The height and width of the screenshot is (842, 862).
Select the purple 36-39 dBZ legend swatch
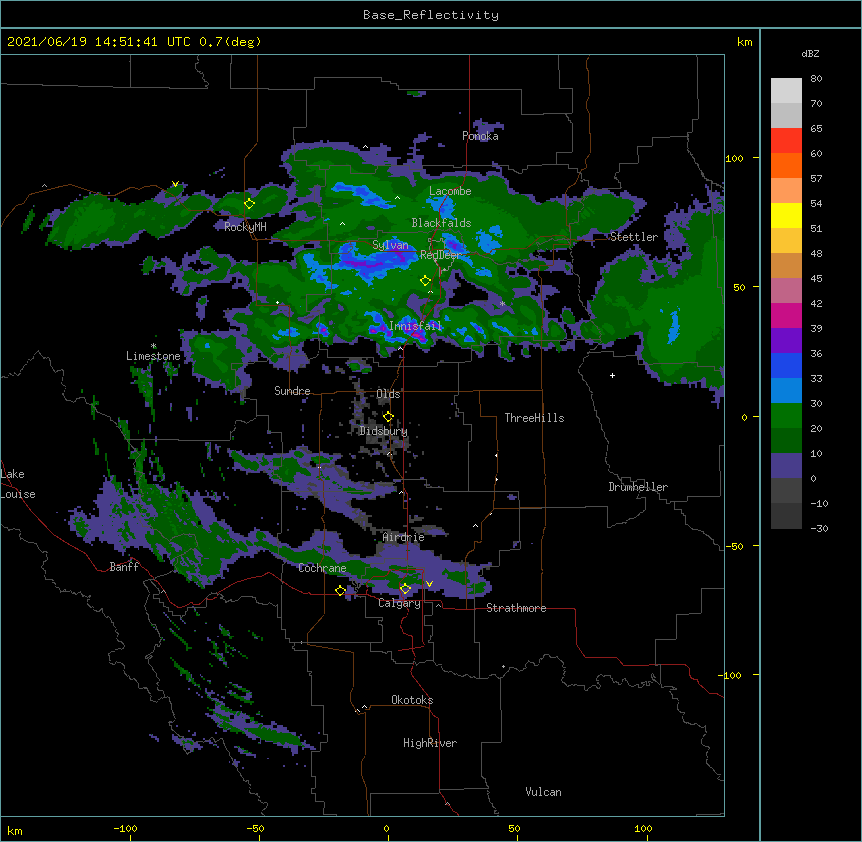pyautogui.click(x=786, y=341)
